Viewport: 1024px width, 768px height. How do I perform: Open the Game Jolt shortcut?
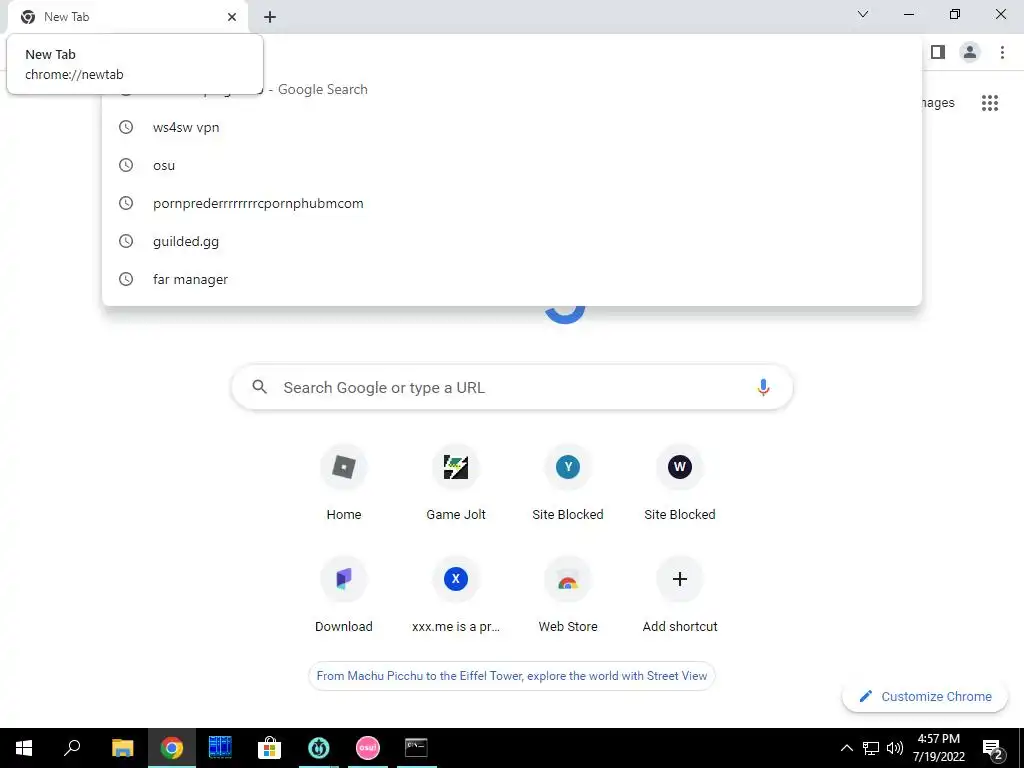[456, 483]
